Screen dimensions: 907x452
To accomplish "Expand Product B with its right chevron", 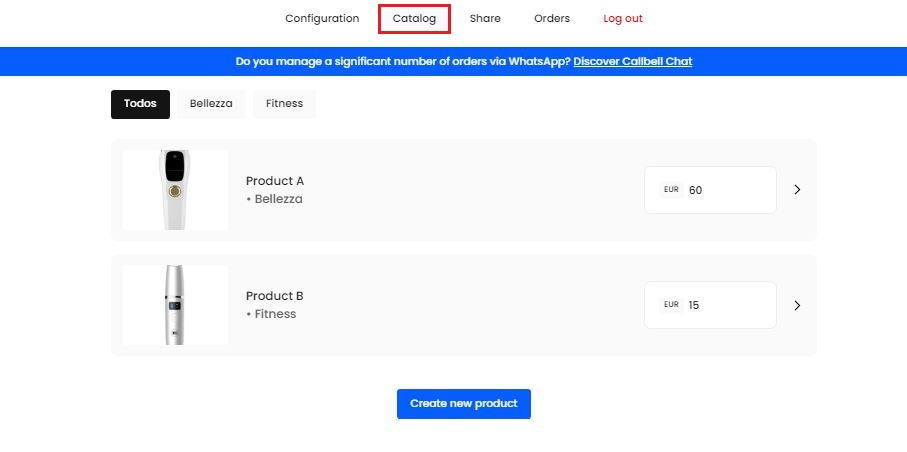I will point(797,305).
